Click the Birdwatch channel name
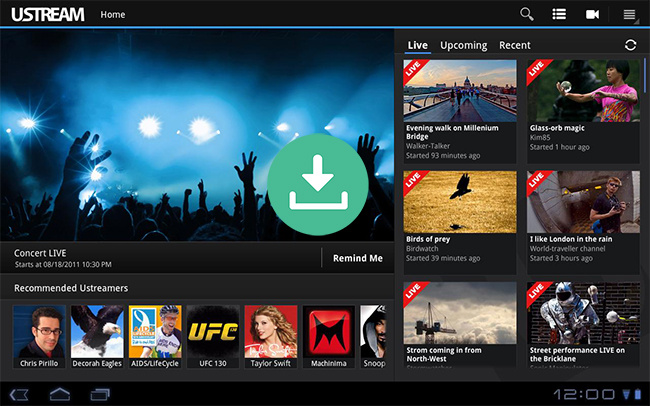The width and height of the screenshot is (650, 406). click(x=422, y=248)
